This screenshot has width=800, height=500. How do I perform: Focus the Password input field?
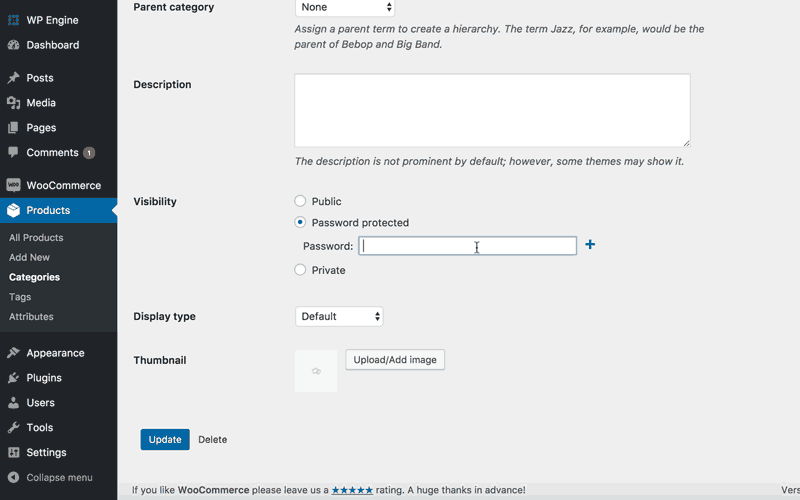[467, 246]
